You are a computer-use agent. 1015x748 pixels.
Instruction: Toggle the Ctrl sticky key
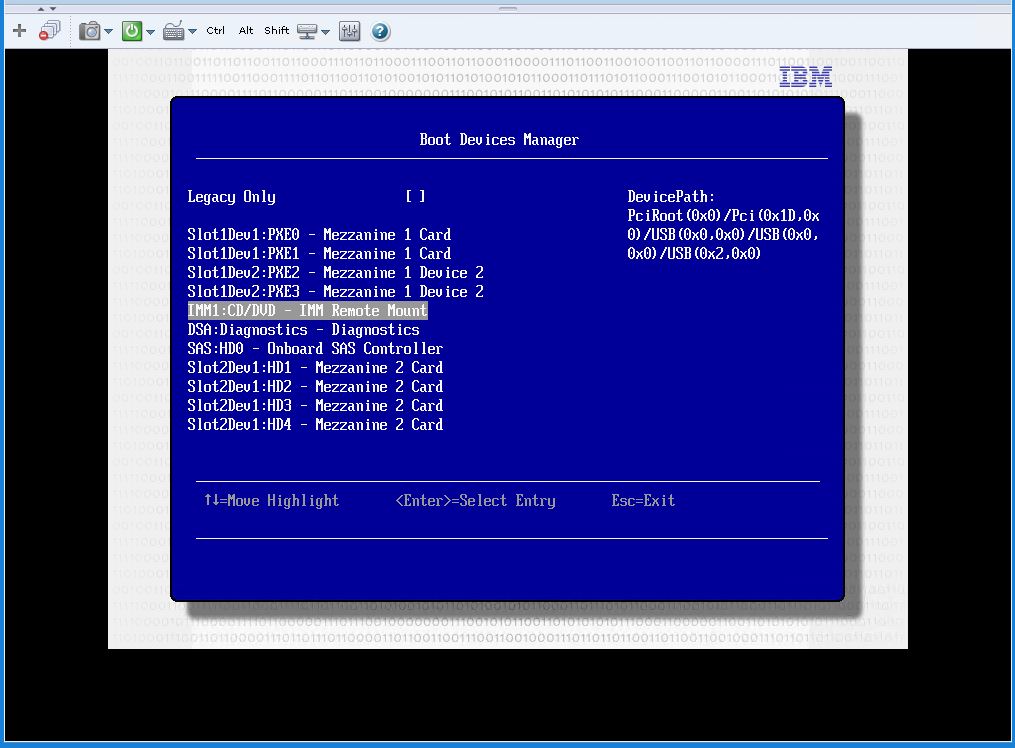(215, 30)
